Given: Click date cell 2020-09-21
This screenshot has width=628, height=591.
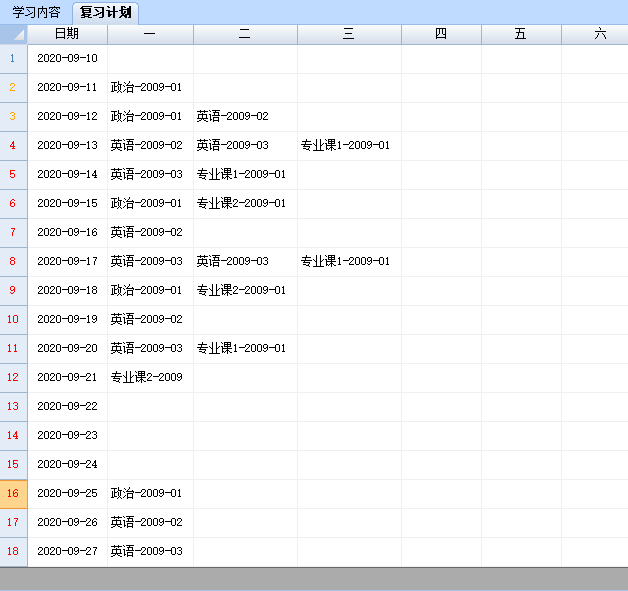Looking at the screenshot, I should coord(67,378).
